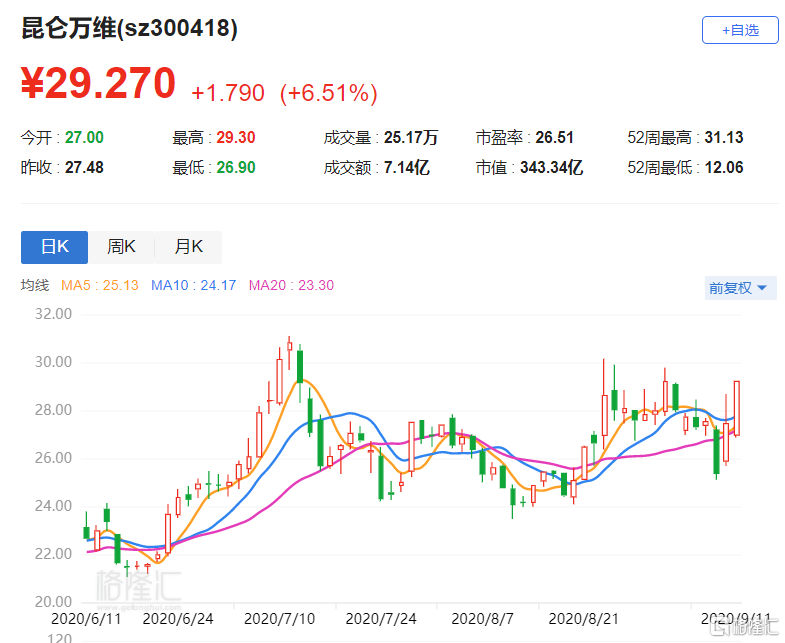The height and width of the screenshot is (643, 785).
Task: Click the 成交量 value 25.17万
Action: click(411, 137)
